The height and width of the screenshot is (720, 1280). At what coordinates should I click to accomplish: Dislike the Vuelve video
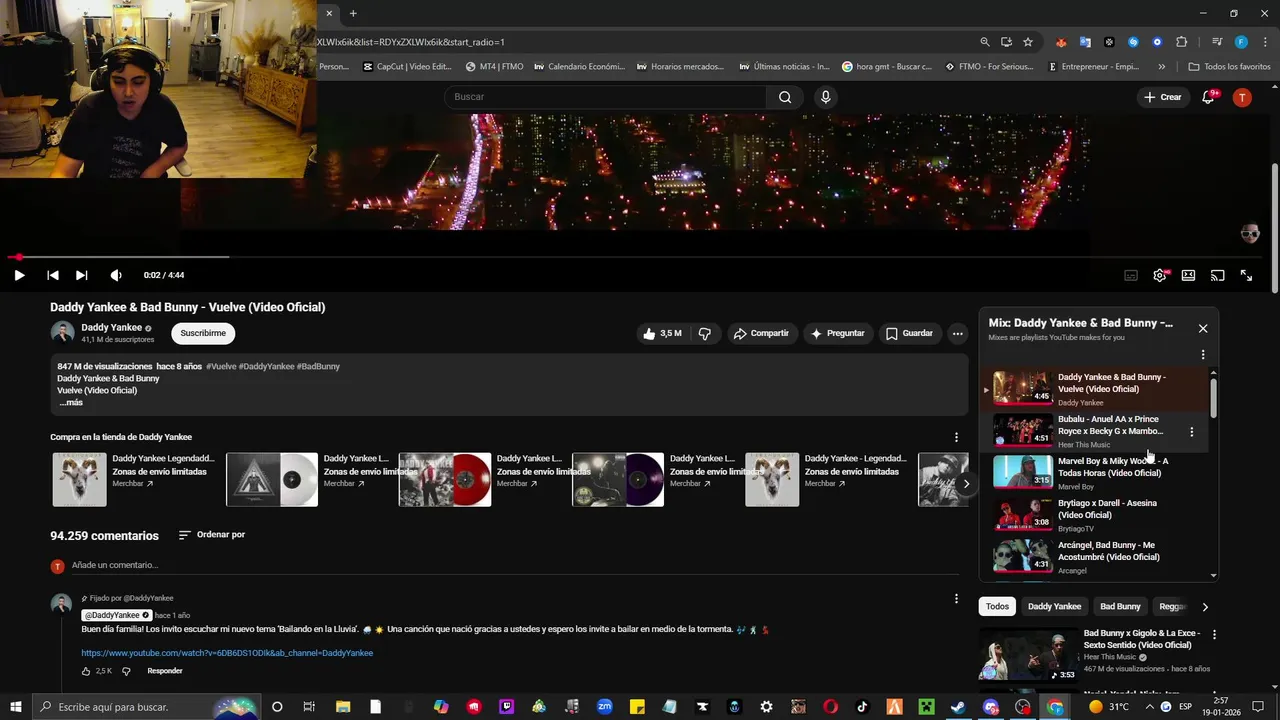click(704, 333)
